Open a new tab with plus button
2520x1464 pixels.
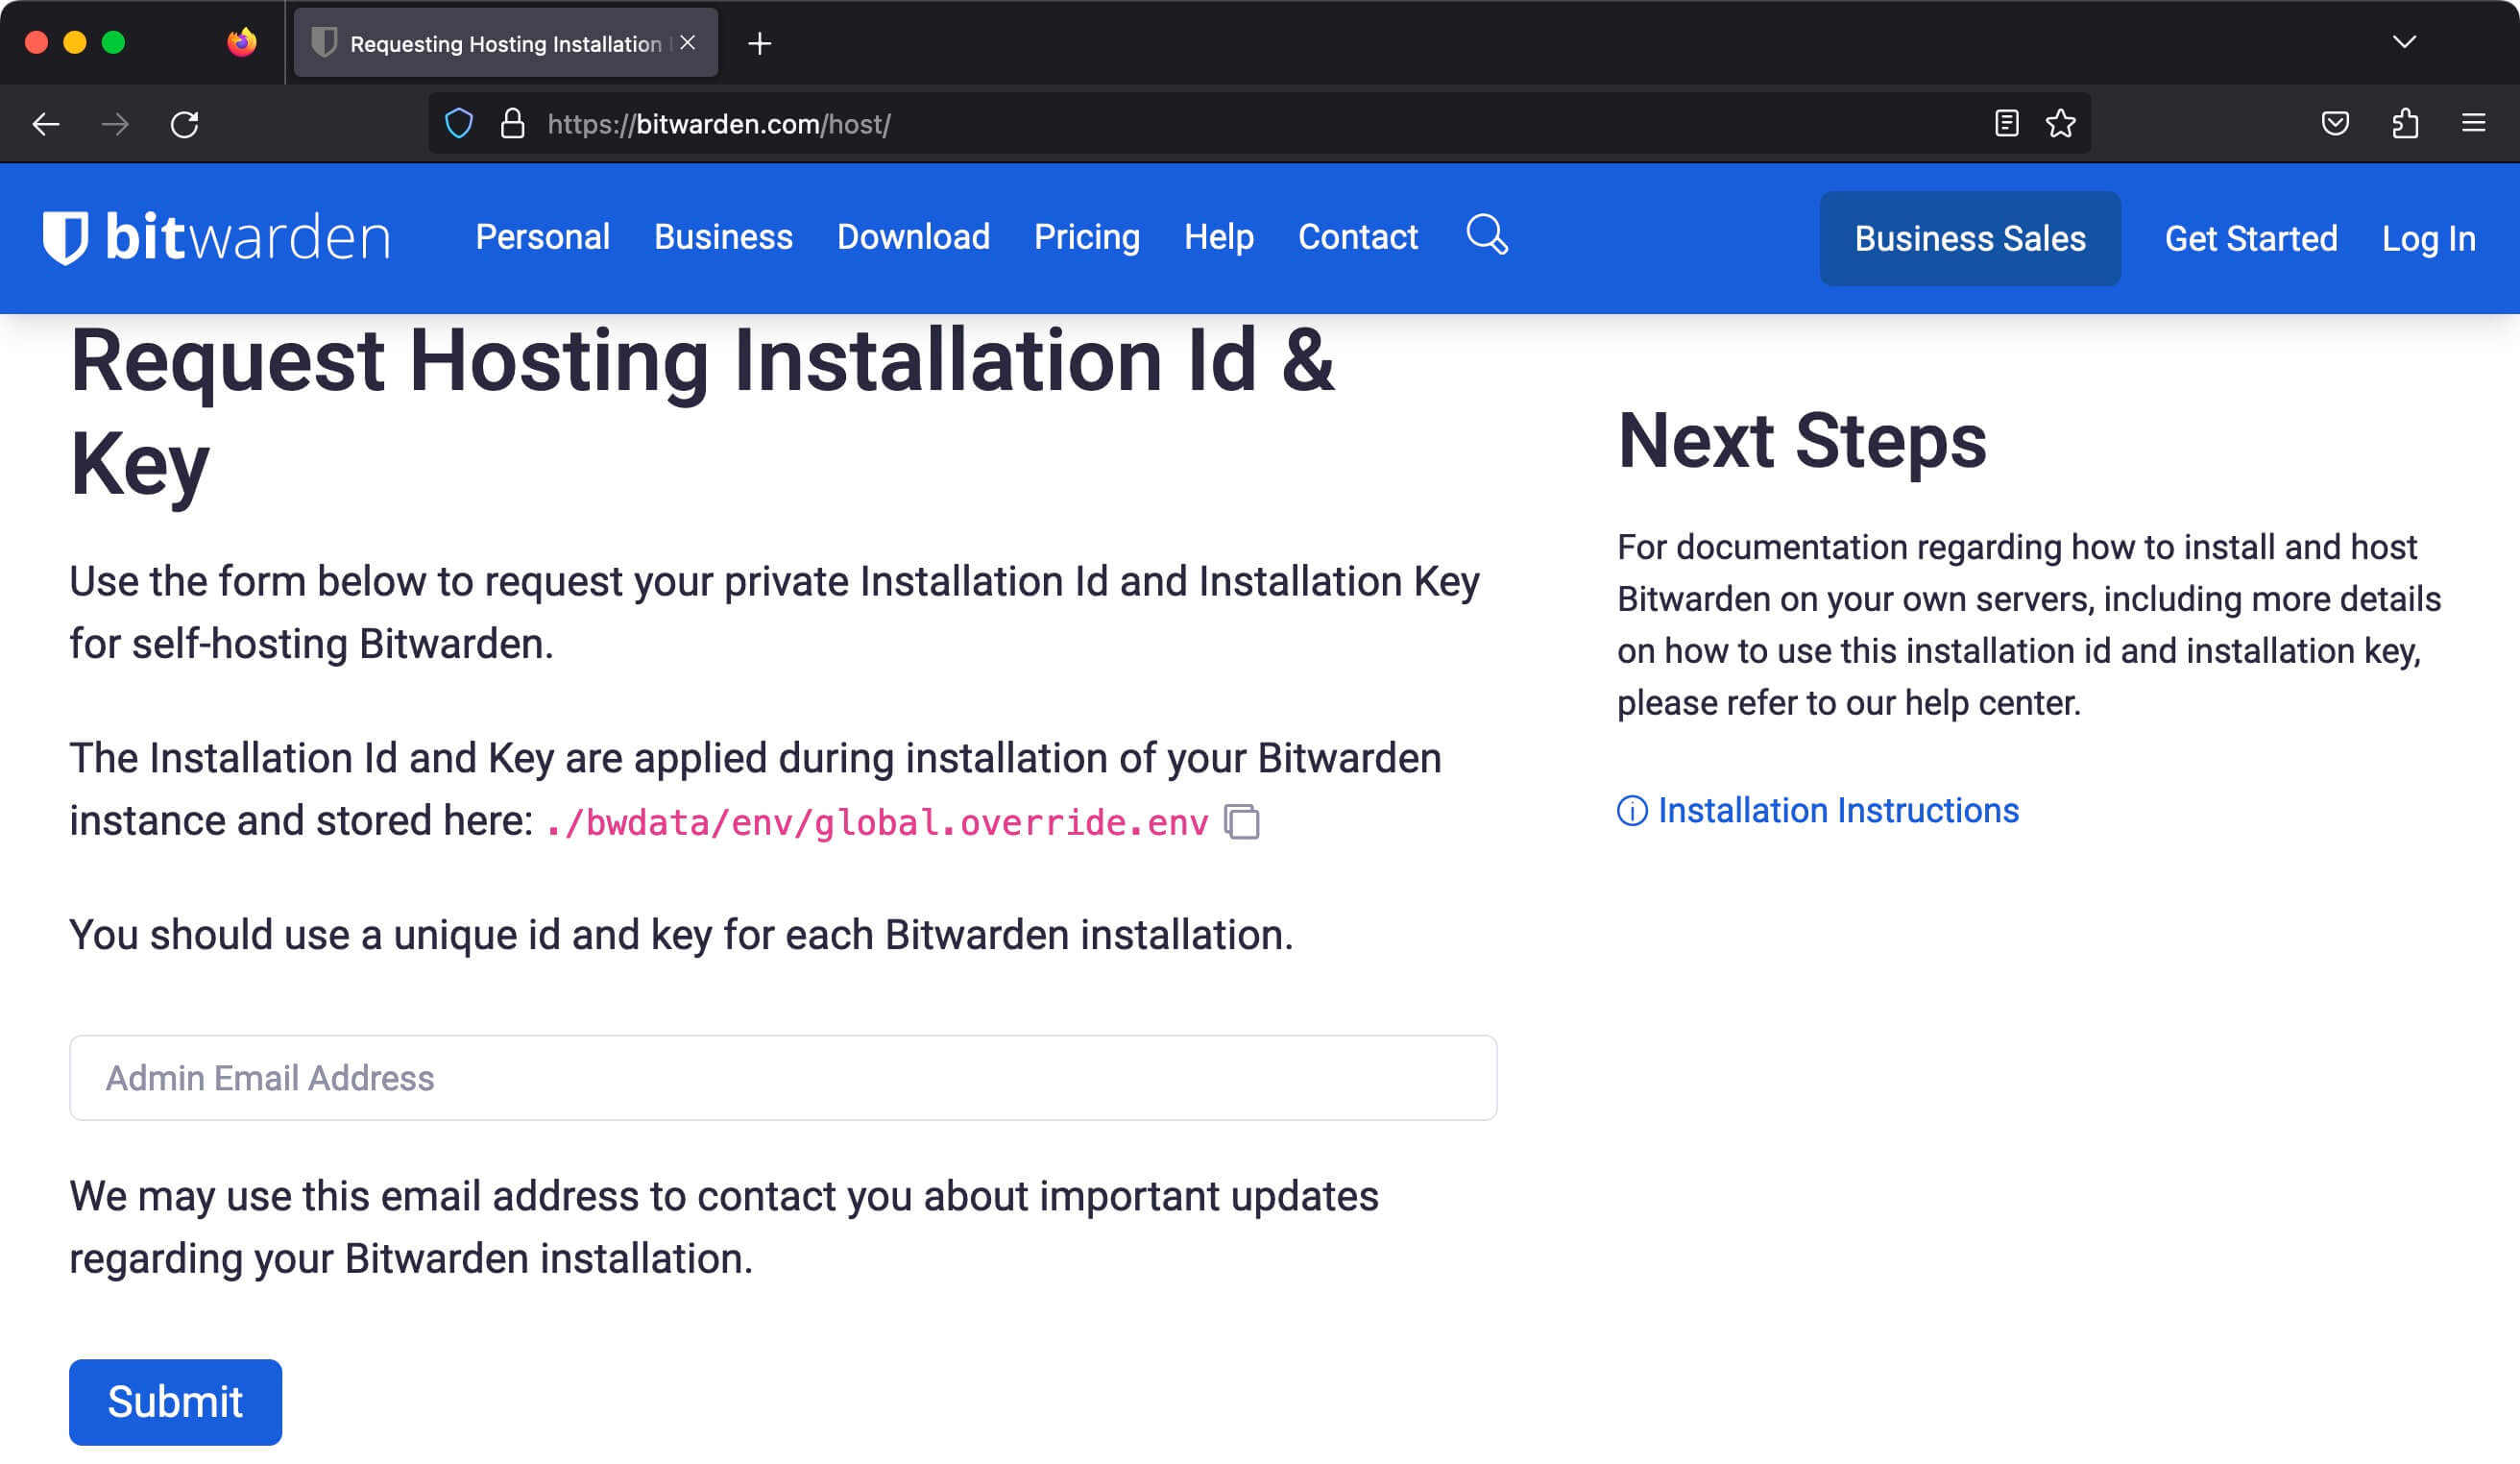[760, 43]
